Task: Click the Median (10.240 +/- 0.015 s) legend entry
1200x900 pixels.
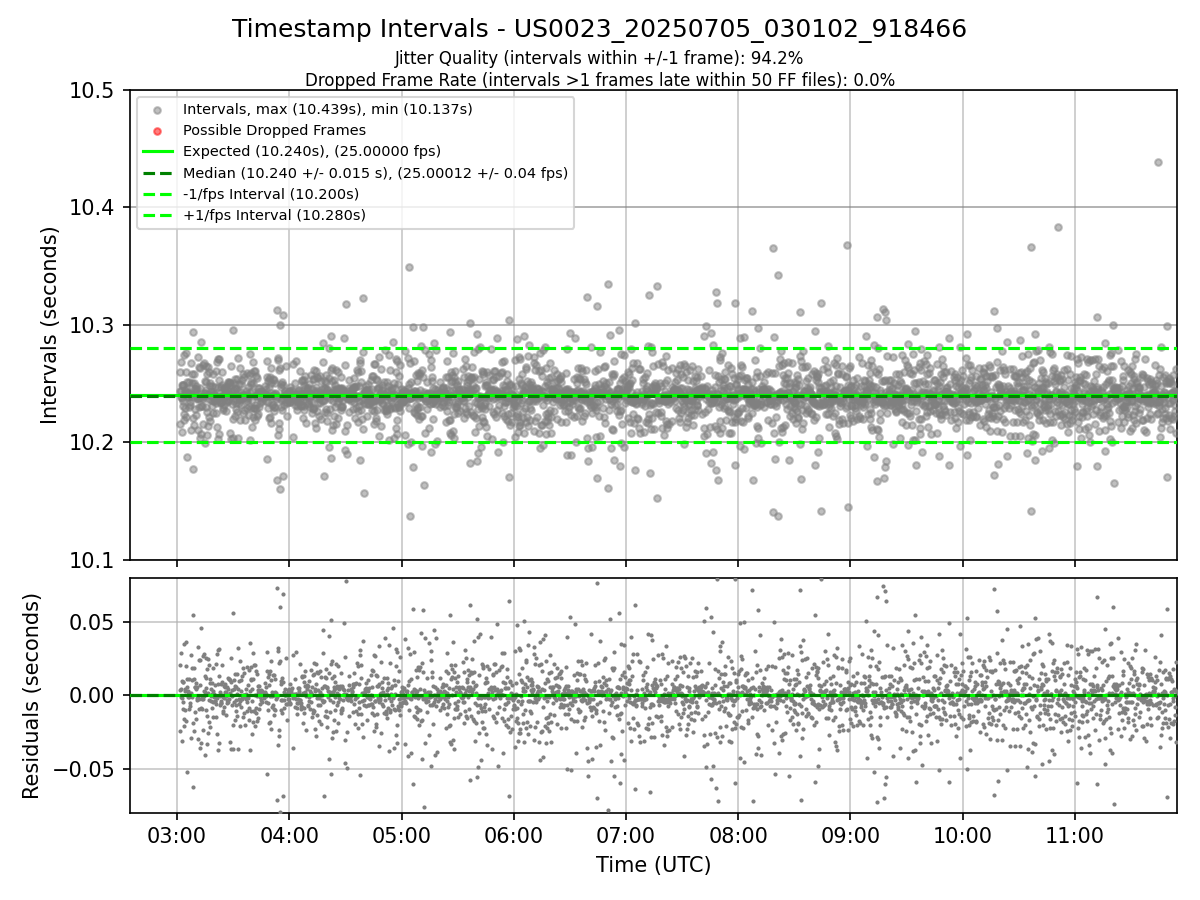Action: click(x=375, y=173)
